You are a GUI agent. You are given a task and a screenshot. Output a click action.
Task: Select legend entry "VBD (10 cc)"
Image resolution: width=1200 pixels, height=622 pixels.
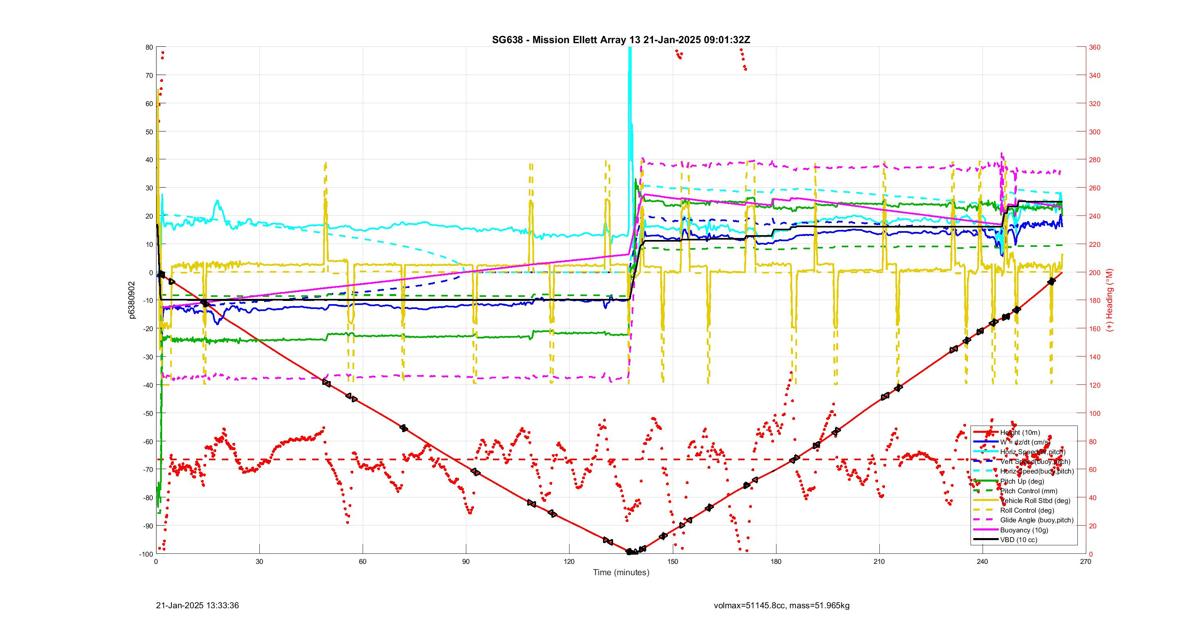[1021, 540]
